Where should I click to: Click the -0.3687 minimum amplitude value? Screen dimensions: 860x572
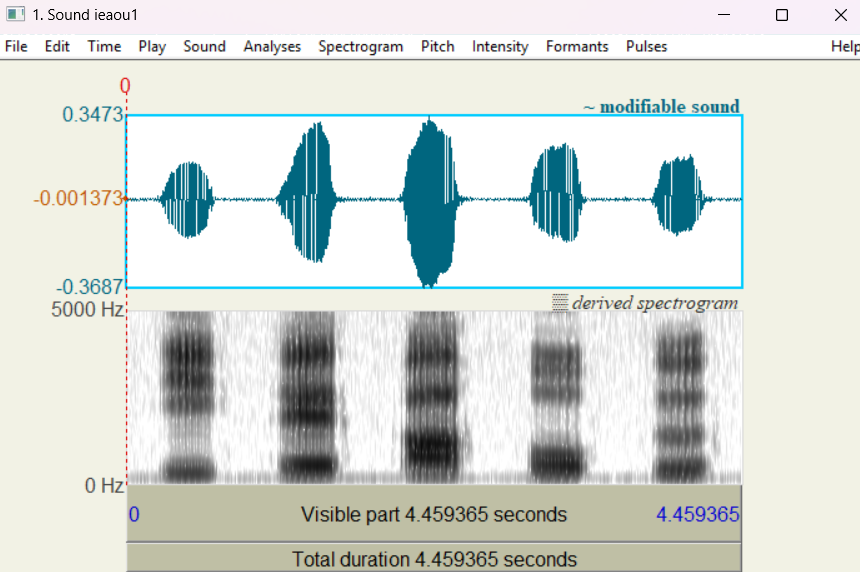90,287
